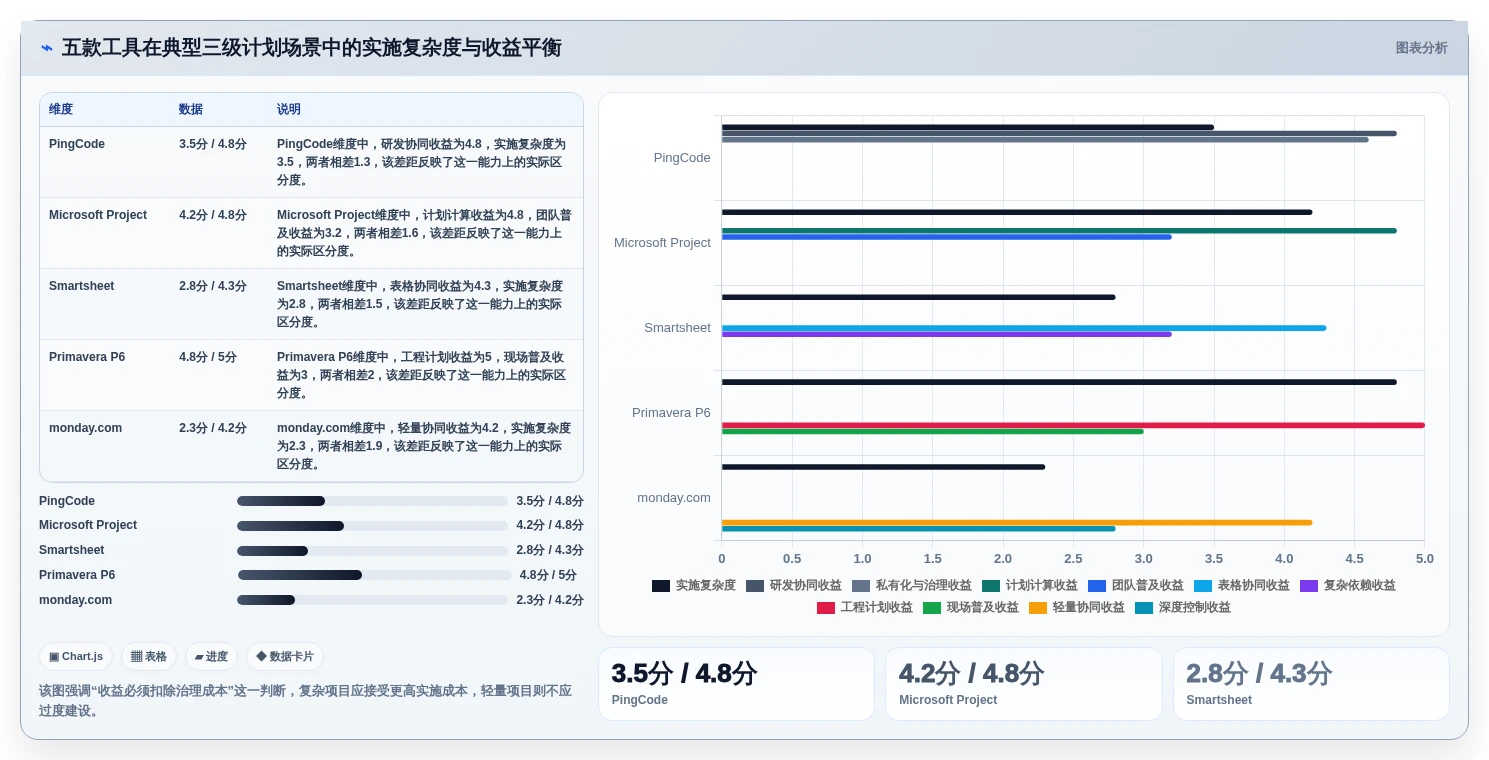Open the Smartsheet 2.8分 / 4.3分 stat card
Viewport: 1489px width, 760px height.
pos(1311,684)
